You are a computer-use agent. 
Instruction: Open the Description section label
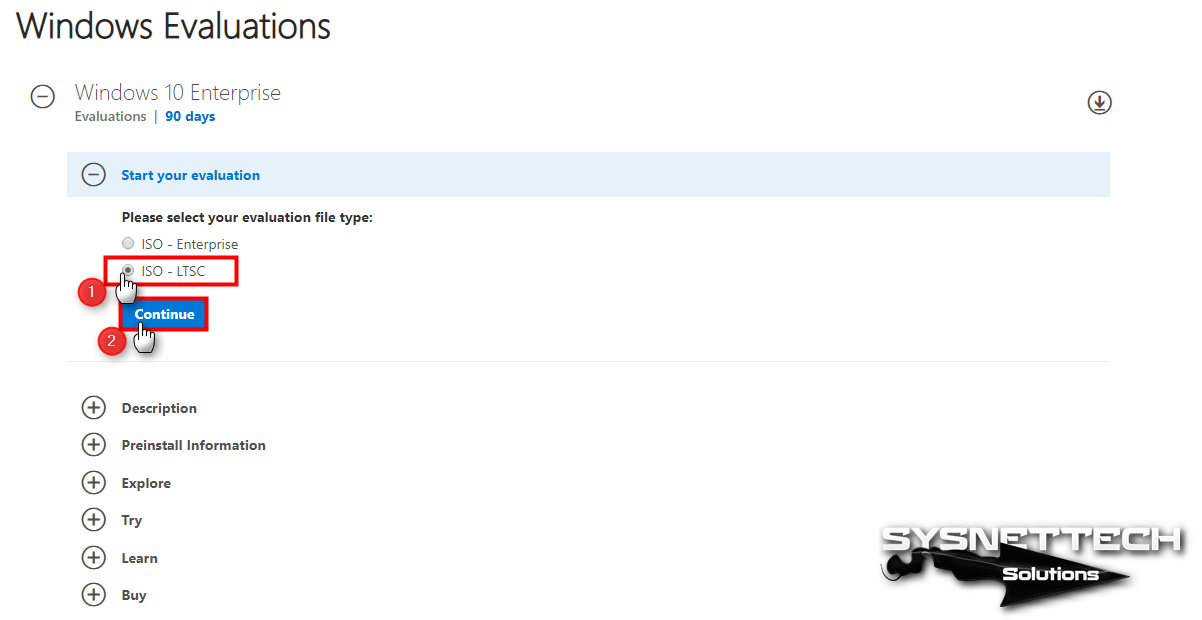pos(159,408)
